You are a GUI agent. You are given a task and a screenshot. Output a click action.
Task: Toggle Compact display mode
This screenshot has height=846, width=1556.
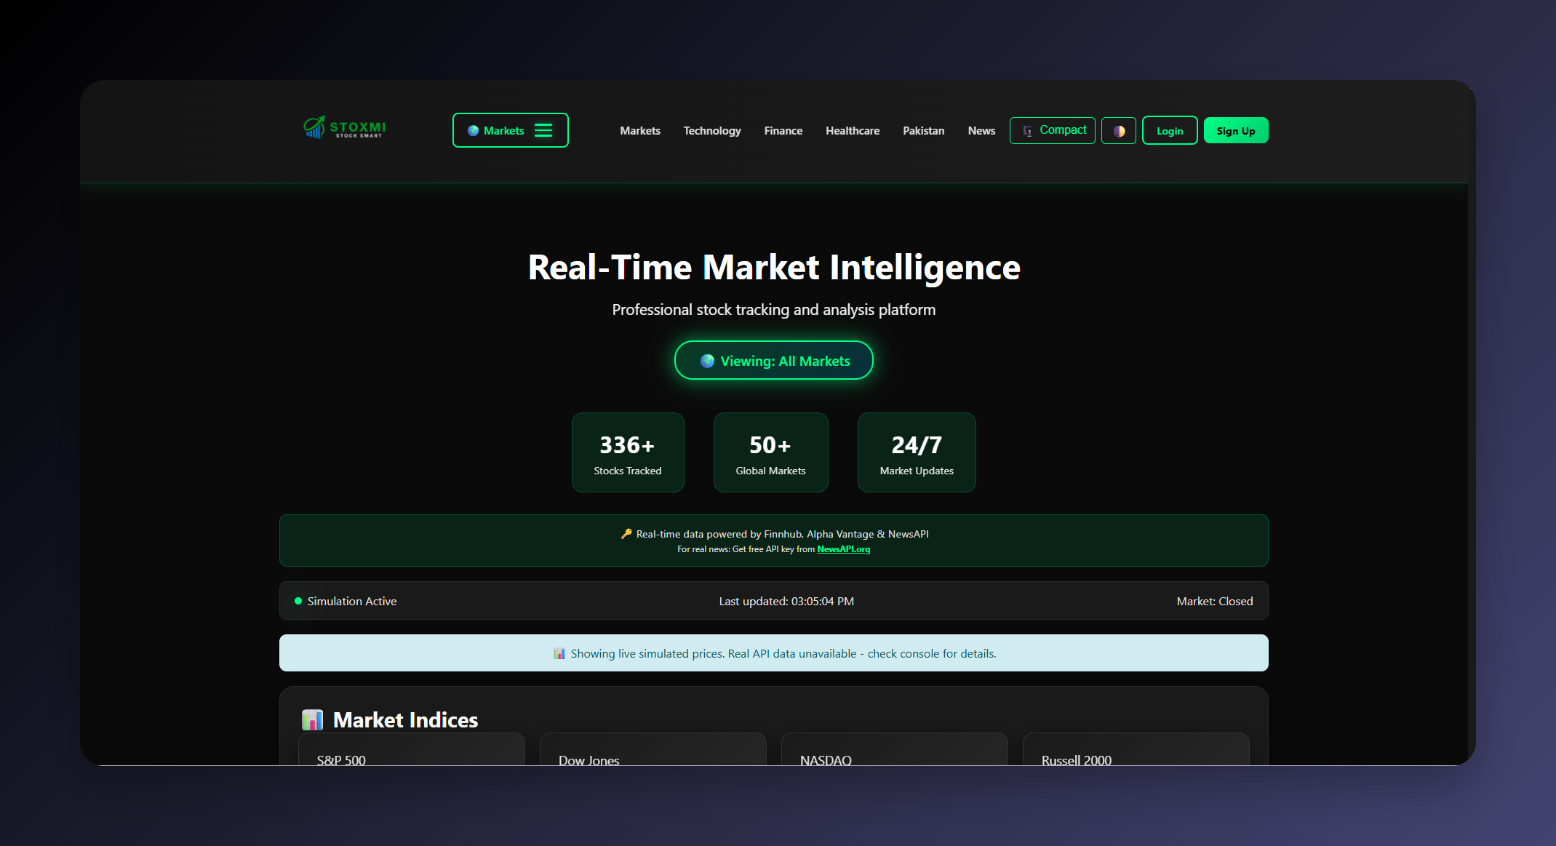(x=1052, y=130)
